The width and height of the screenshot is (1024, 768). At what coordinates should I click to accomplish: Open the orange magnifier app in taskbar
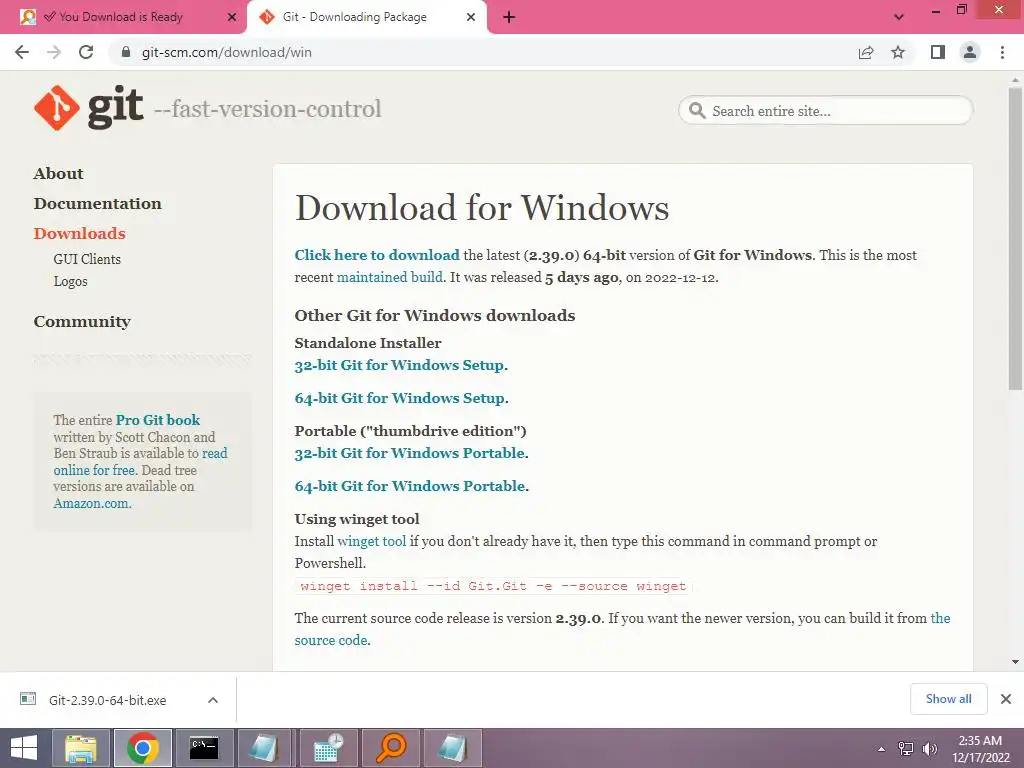tap(391, 748)
